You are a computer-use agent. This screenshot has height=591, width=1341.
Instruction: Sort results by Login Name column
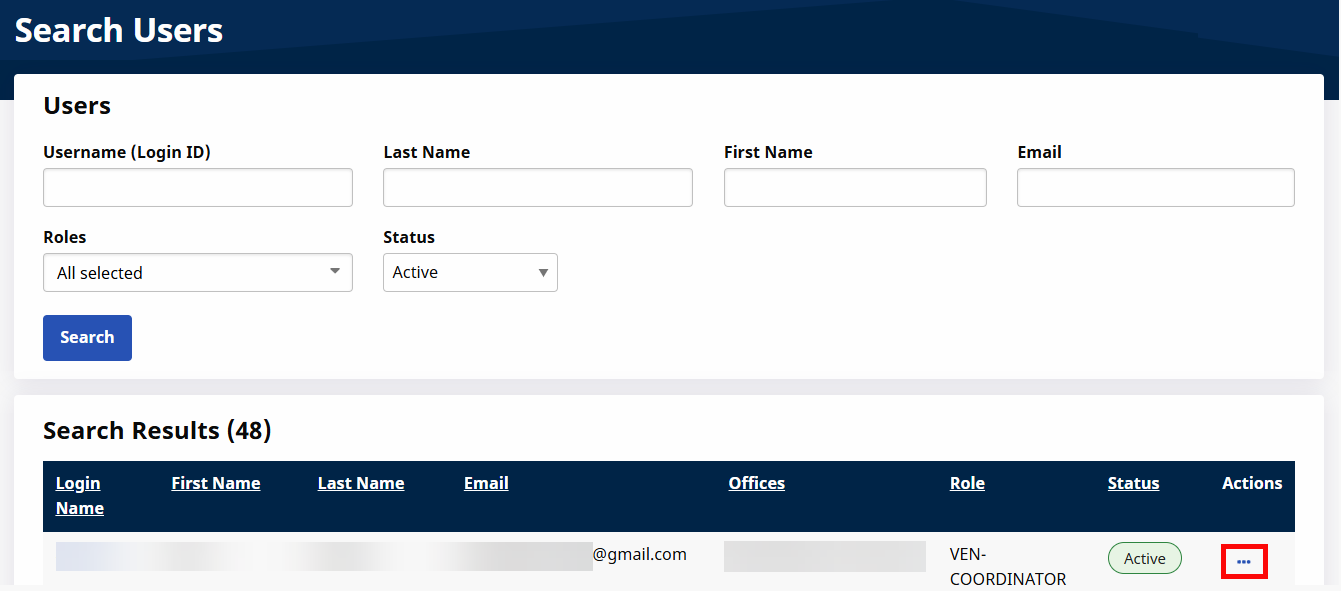click(x=79, y=495)
